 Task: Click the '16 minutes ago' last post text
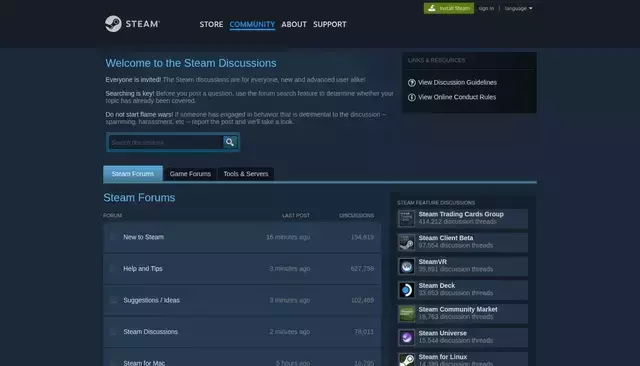(x=288, y=237)
